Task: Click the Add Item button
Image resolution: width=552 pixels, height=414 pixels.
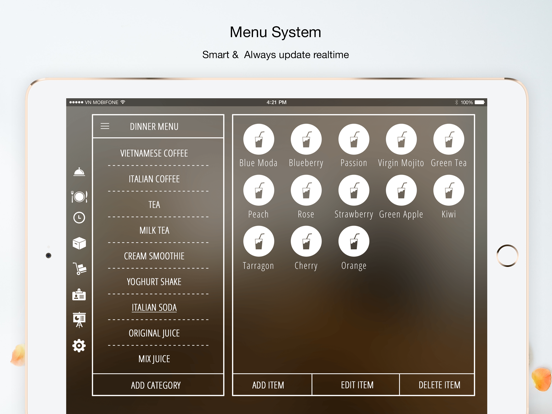Action: (272, 385)
